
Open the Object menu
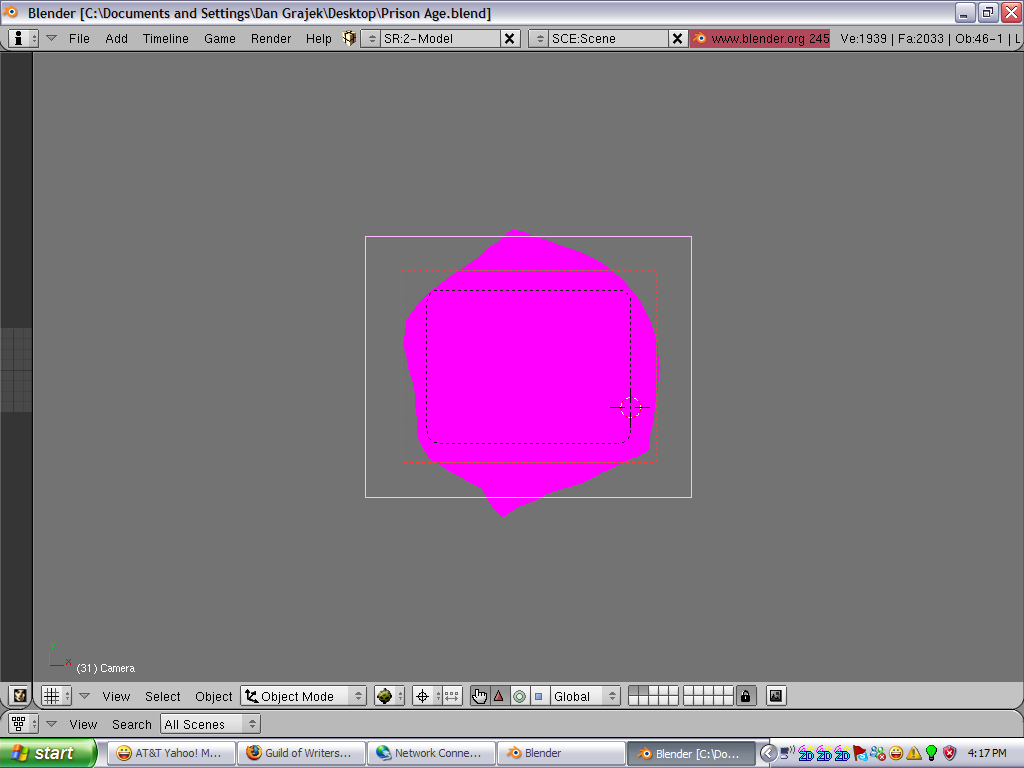click(x=214, y=696)
